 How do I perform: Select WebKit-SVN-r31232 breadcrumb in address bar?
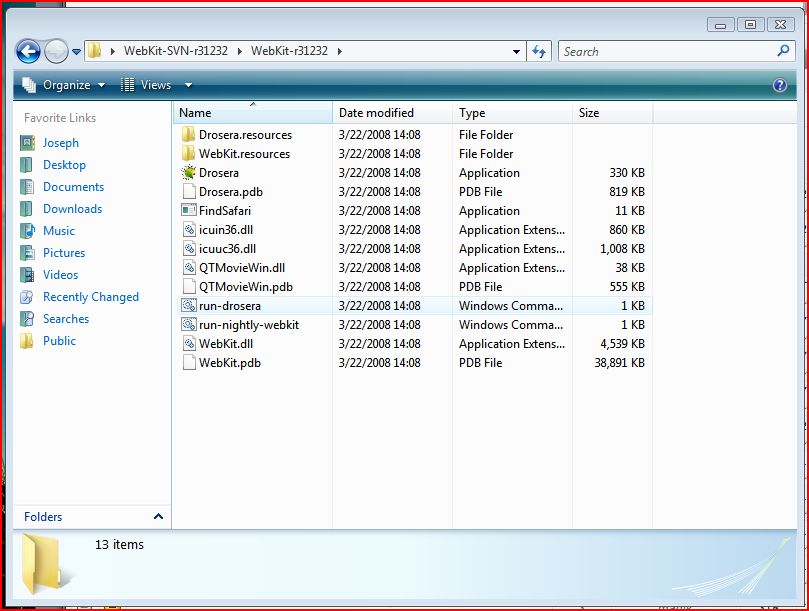(x=175, y=51)
